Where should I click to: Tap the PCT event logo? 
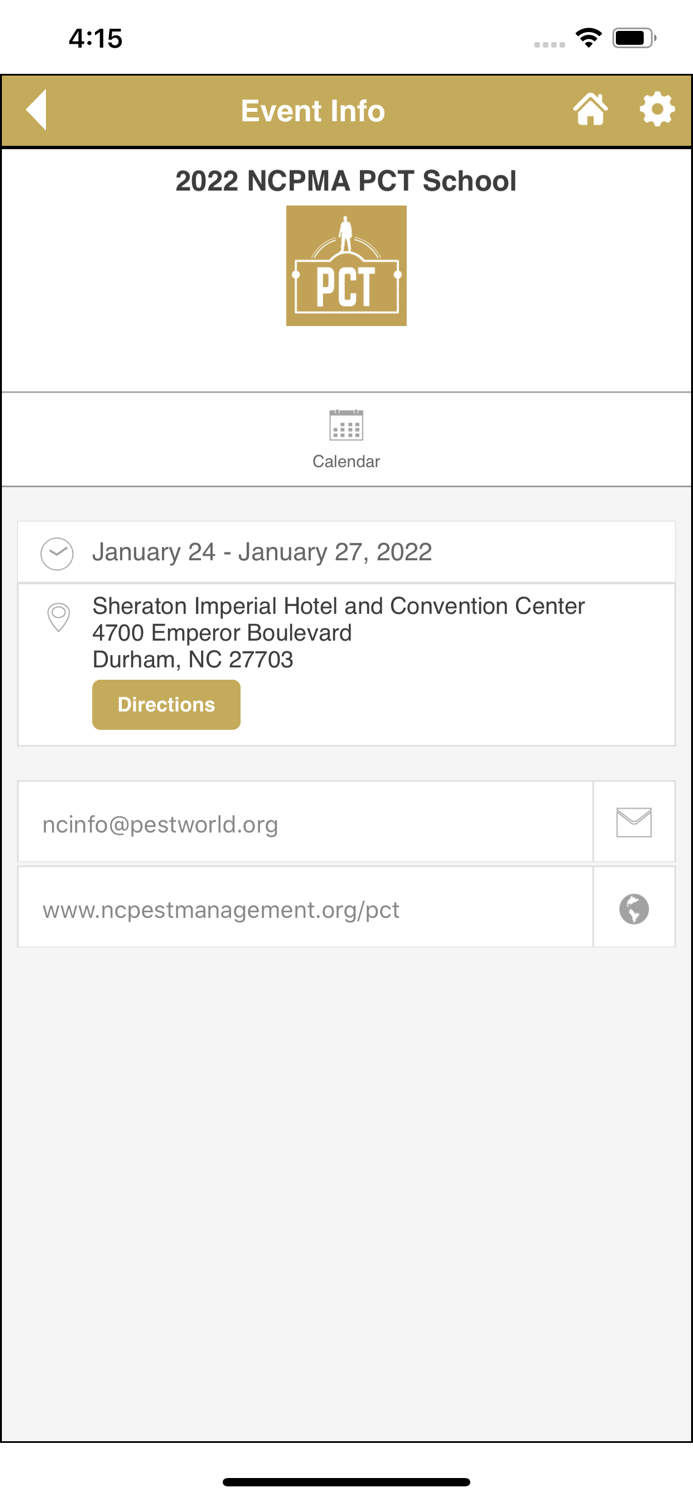(346, 266)
